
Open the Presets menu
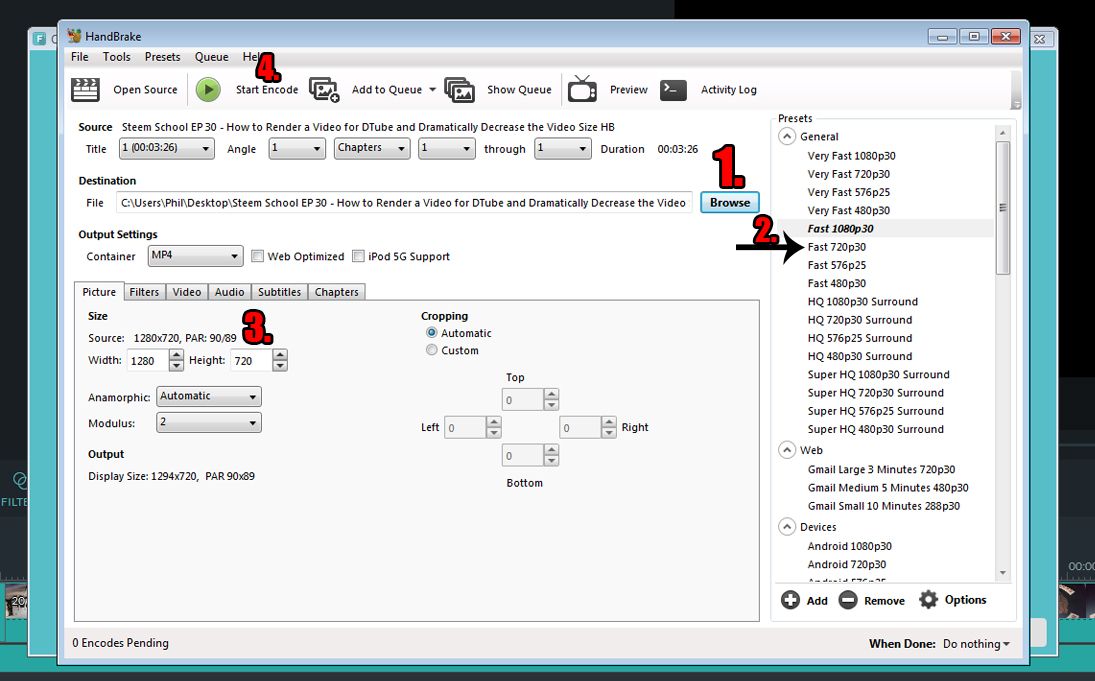(163, 57)
